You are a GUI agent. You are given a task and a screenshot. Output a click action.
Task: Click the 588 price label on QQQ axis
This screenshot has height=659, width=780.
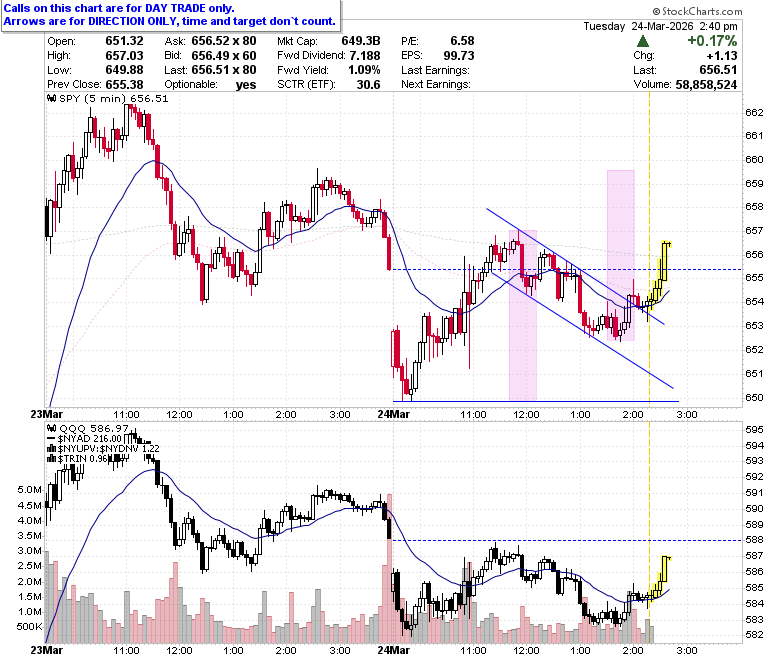(754, 540)
